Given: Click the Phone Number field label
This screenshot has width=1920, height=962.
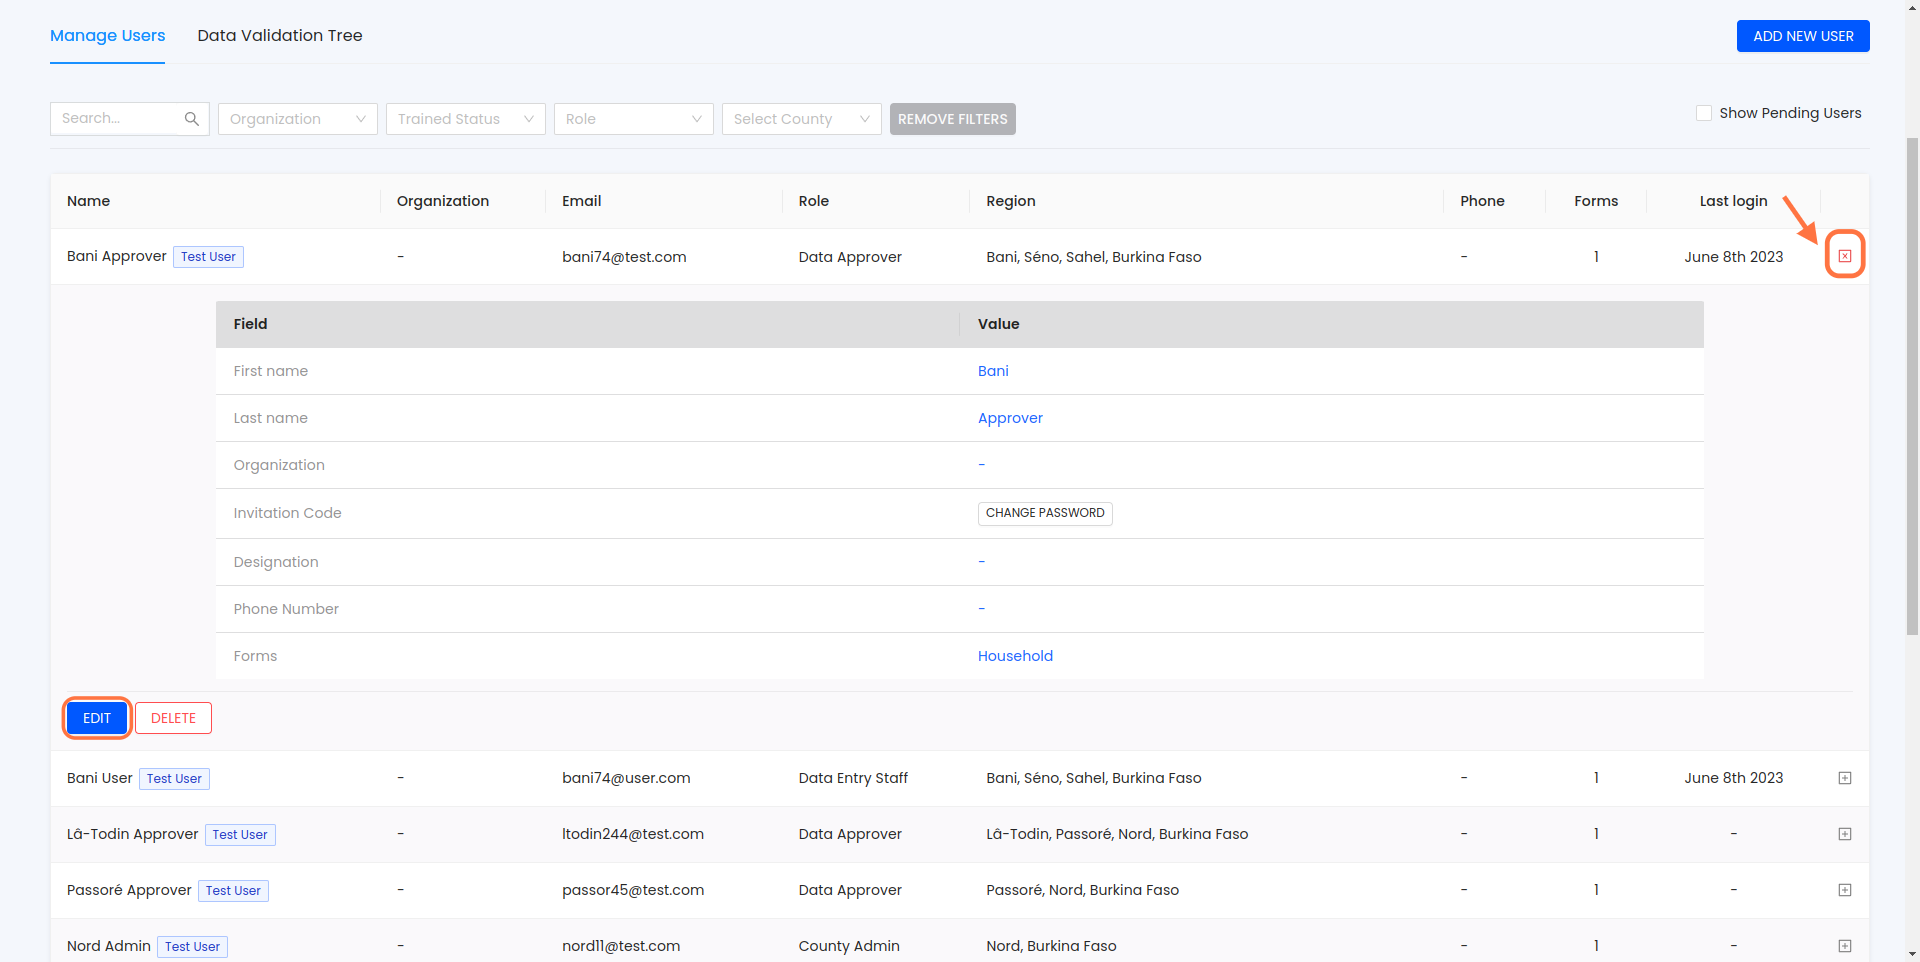Looking at the screenshot, I should [x=286, y=609].
